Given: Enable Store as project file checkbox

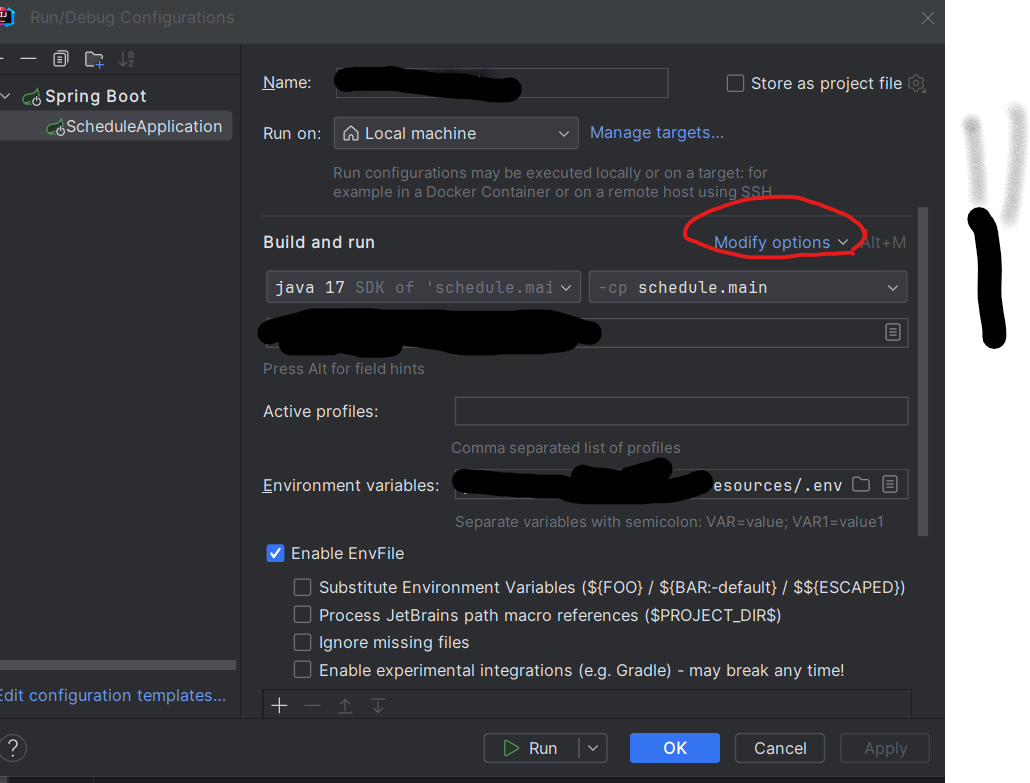Looking at the screenshot, I should (x=735, y=83).
